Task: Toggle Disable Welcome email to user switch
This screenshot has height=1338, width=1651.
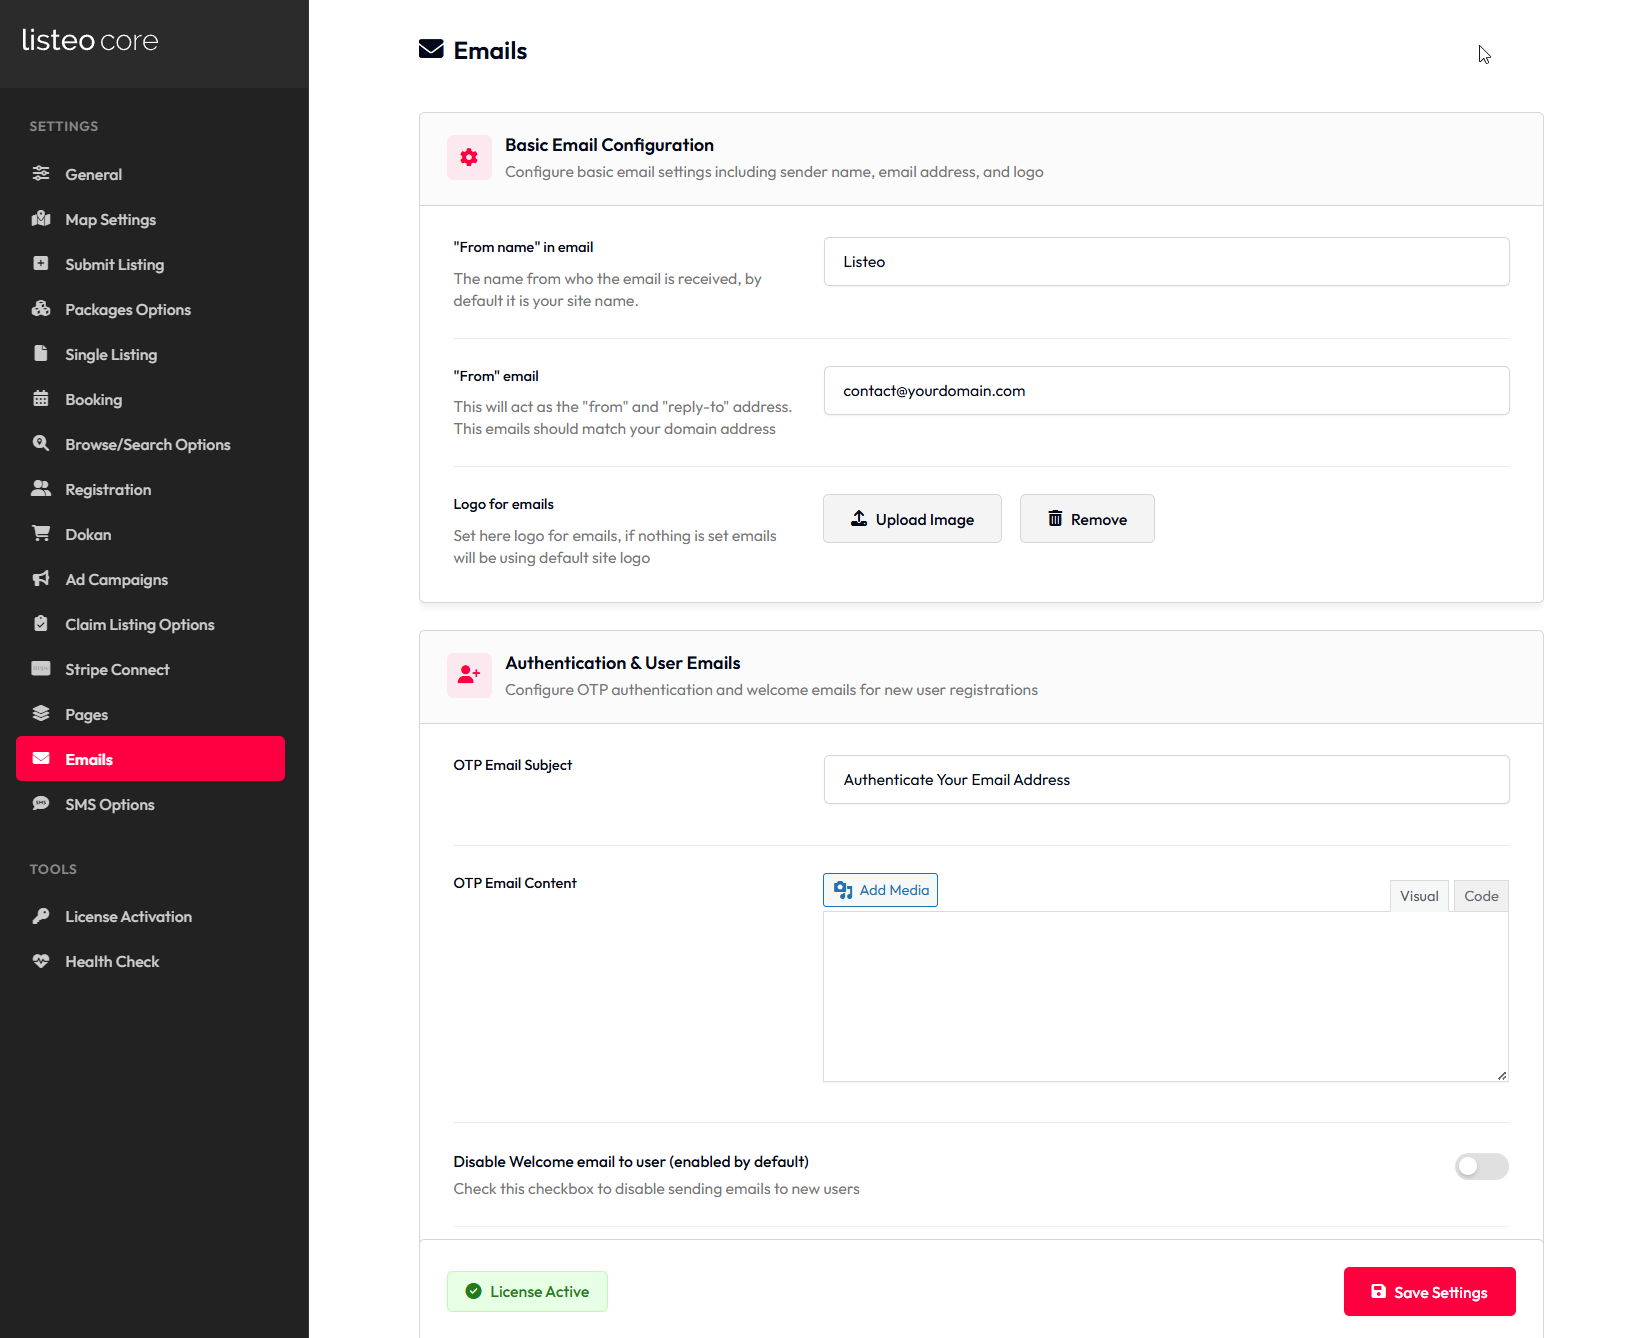Action: pos(1481,1166)
